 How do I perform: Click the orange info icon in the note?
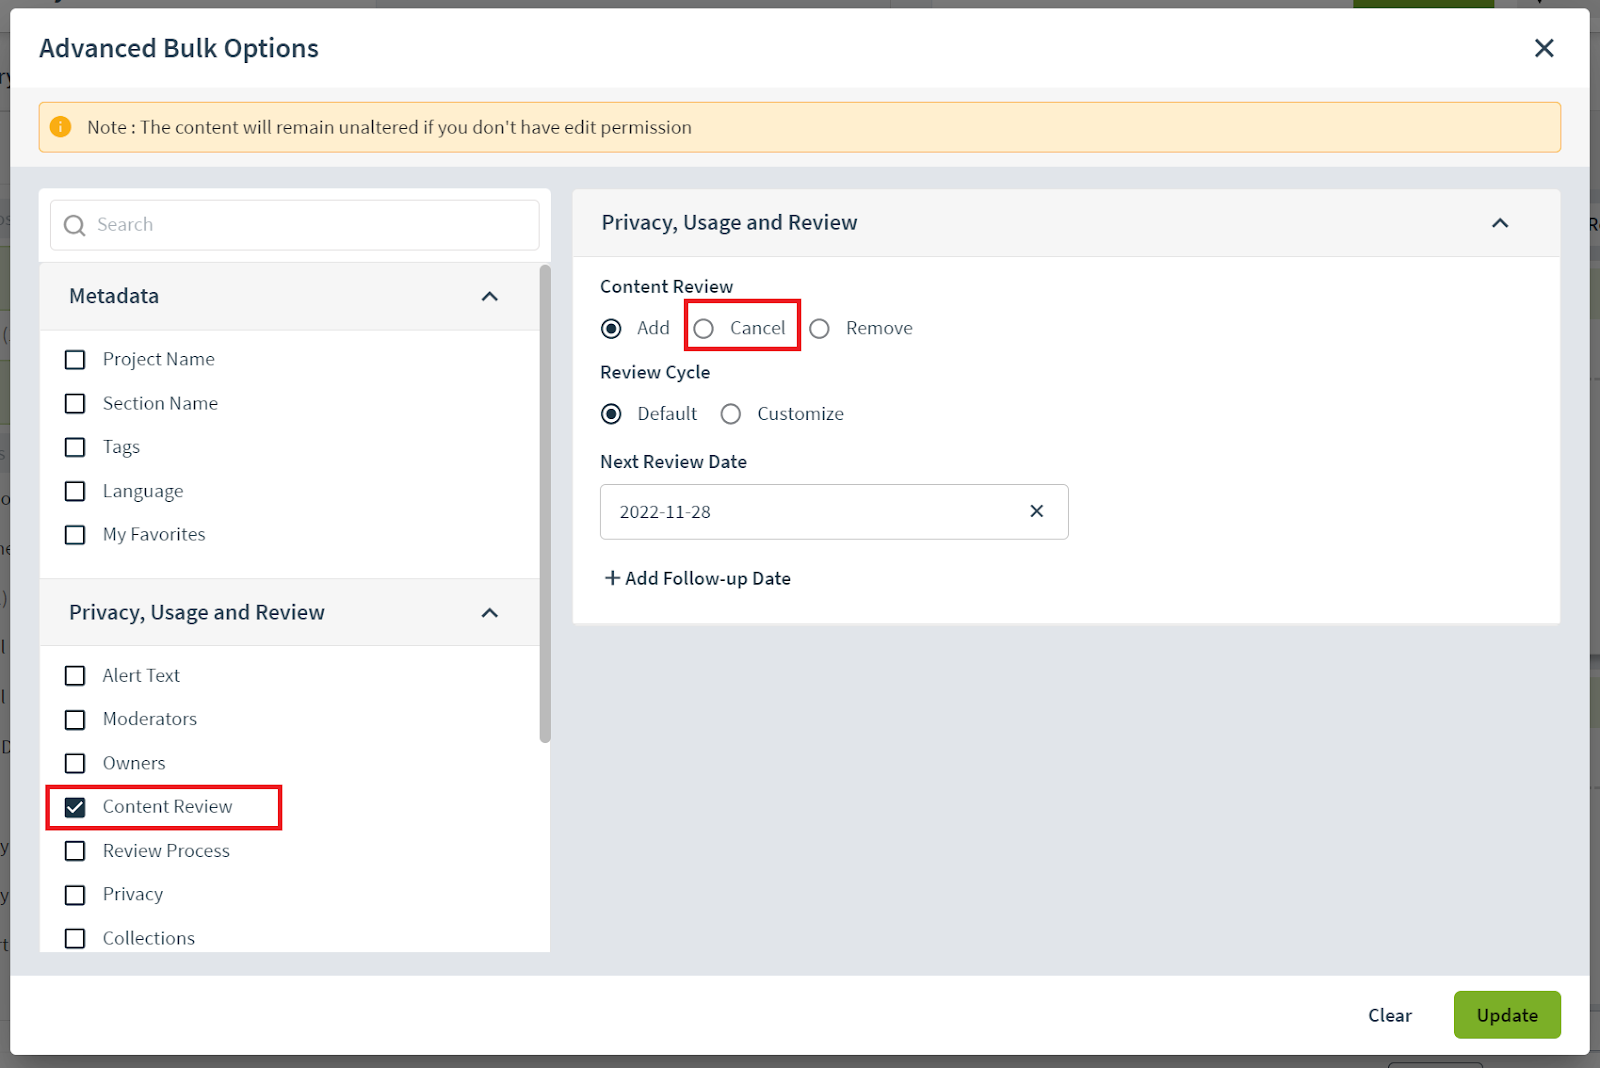point(60,127)
